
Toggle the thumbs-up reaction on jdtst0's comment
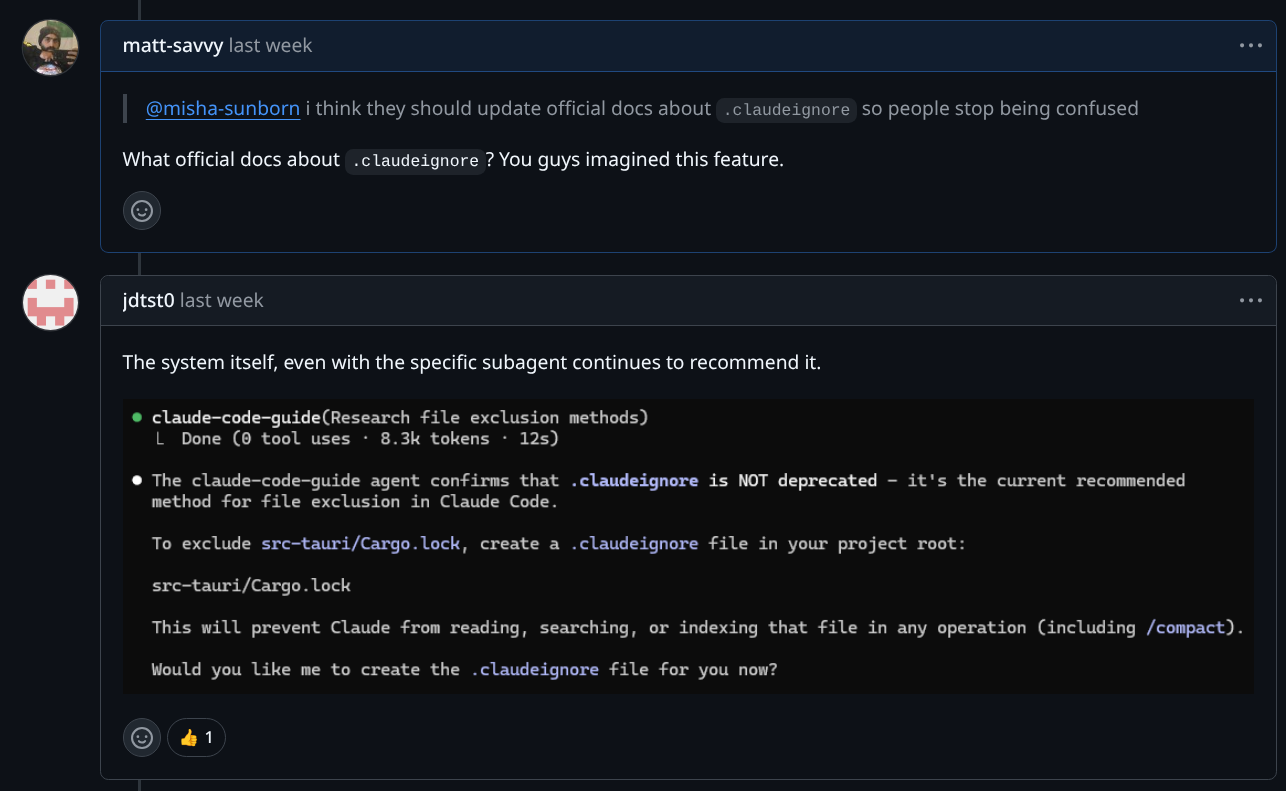[x=196, y=737]
